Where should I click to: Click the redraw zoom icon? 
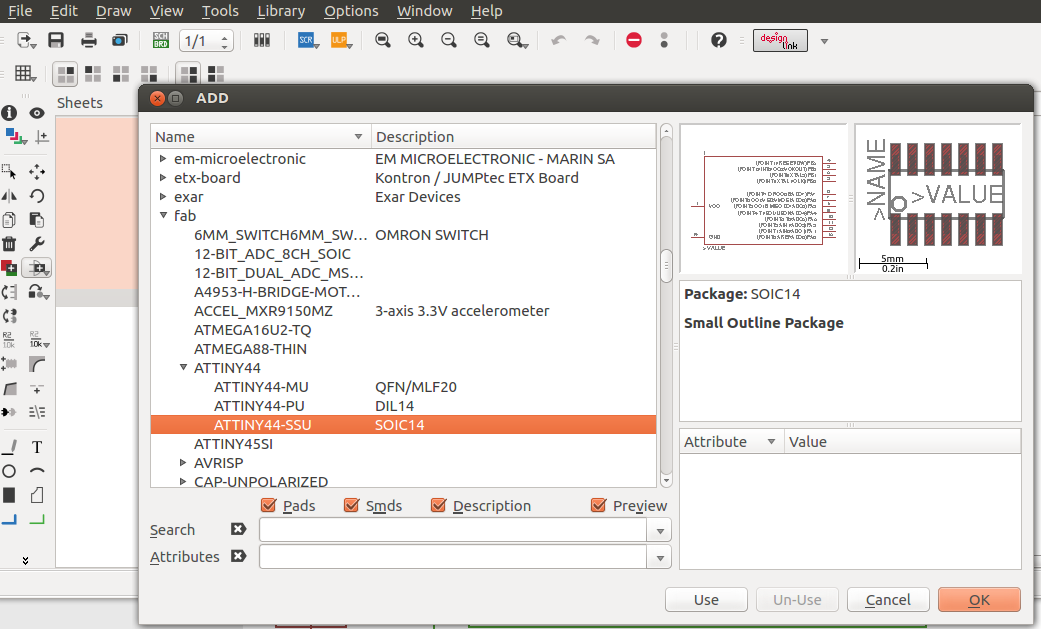click(x=481, y=41)
